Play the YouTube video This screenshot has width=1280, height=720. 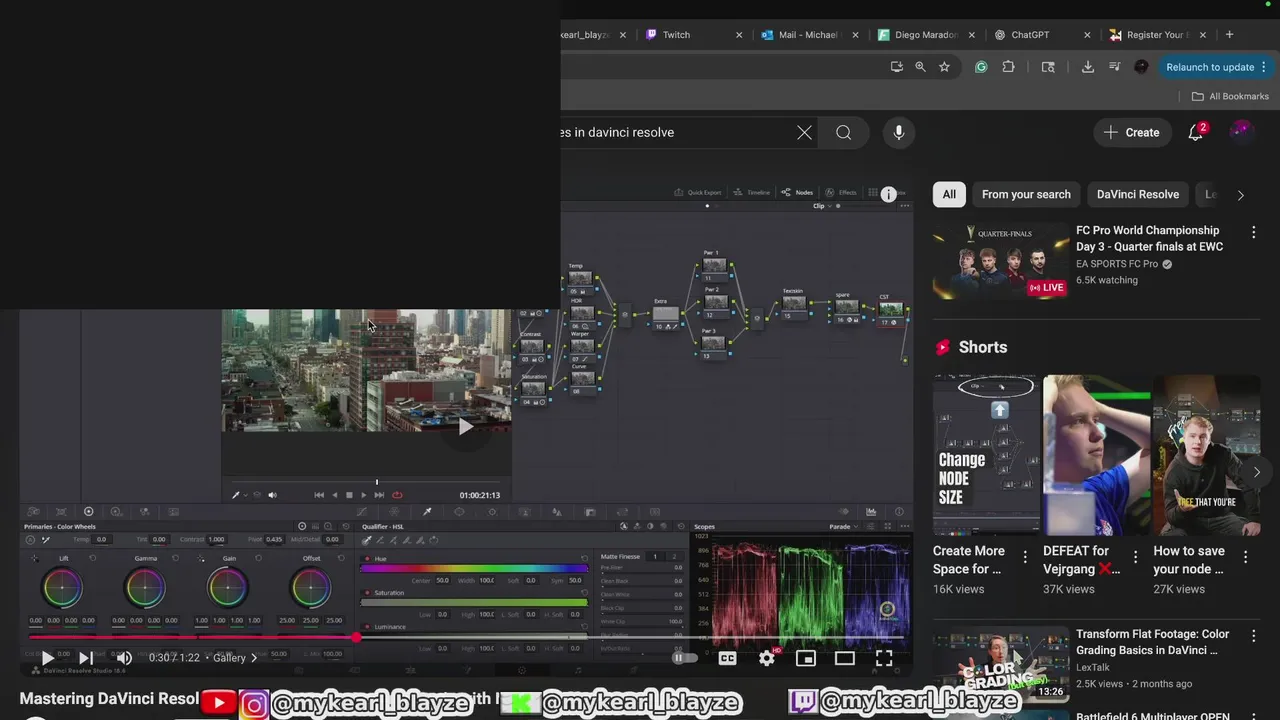pyautogui.click(x=47, y=658)
